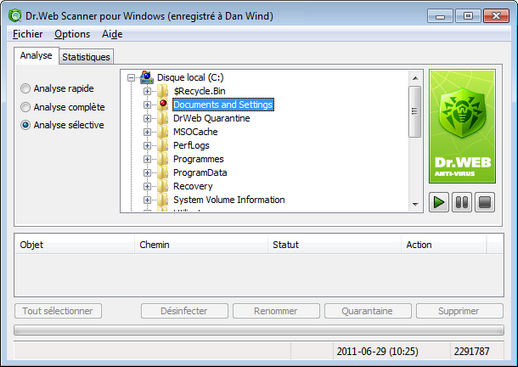Select the Recovery tree item label

coord(193,186)
